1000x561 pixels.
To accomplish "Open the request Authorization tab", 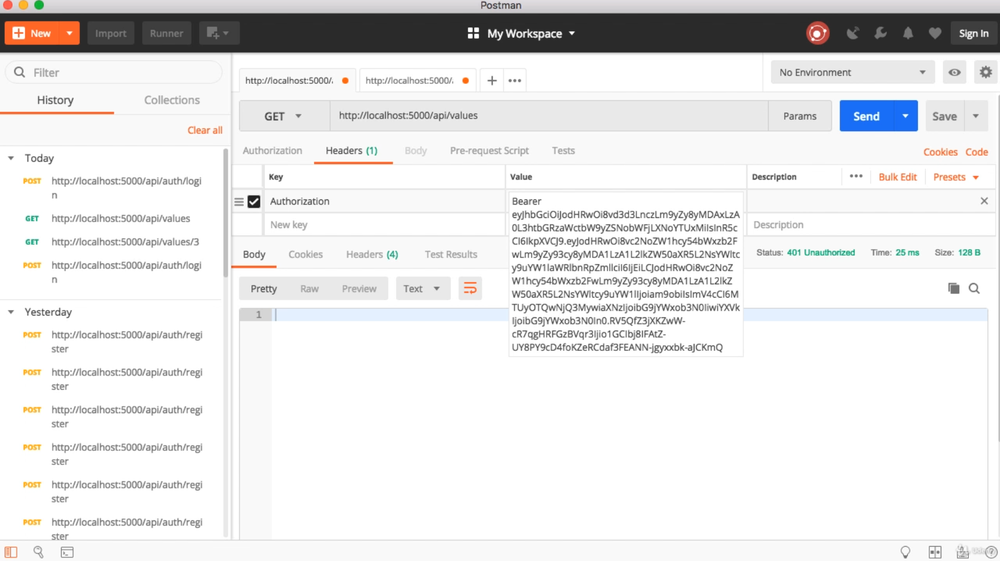I will (x=272, y=151).
